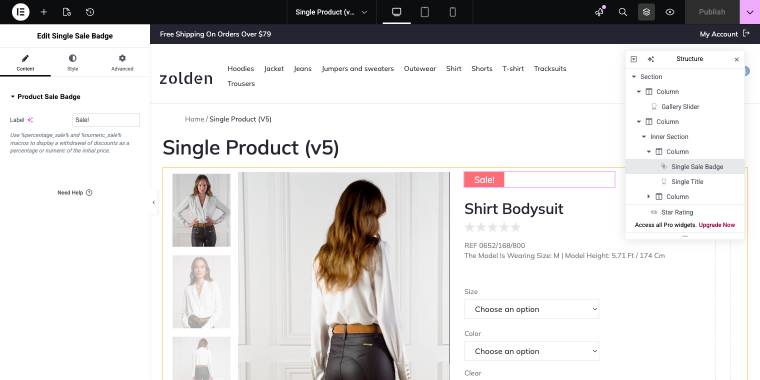760x380 pixels.
Task: Open the history clock icon
Action: coord(90,12)
